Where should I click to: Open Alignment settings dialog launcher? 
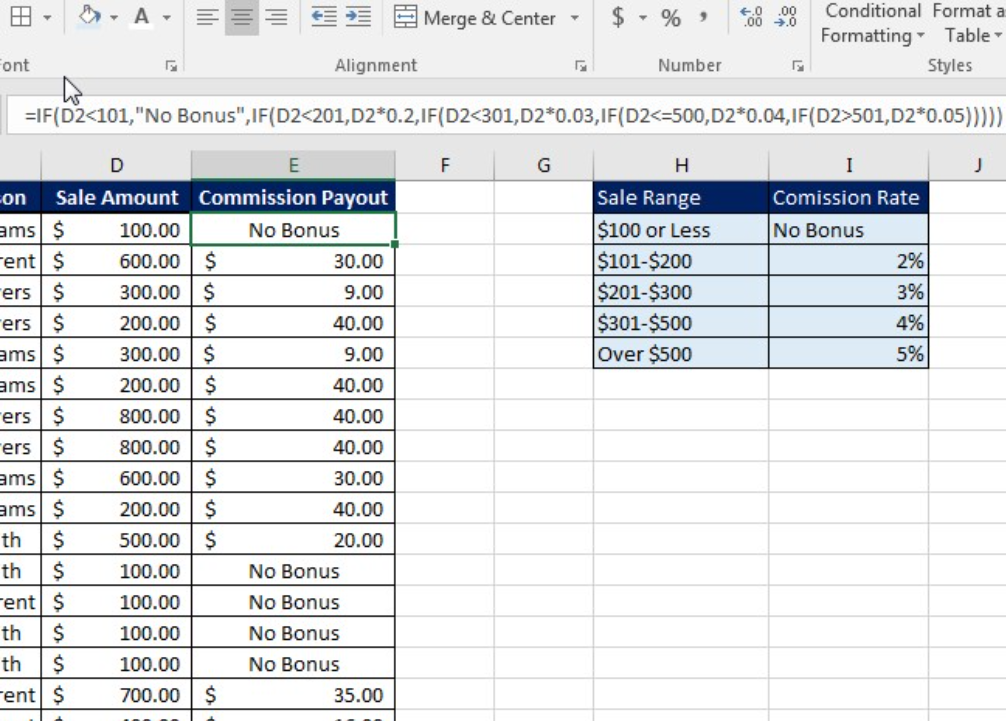click(x=581, y=65)
